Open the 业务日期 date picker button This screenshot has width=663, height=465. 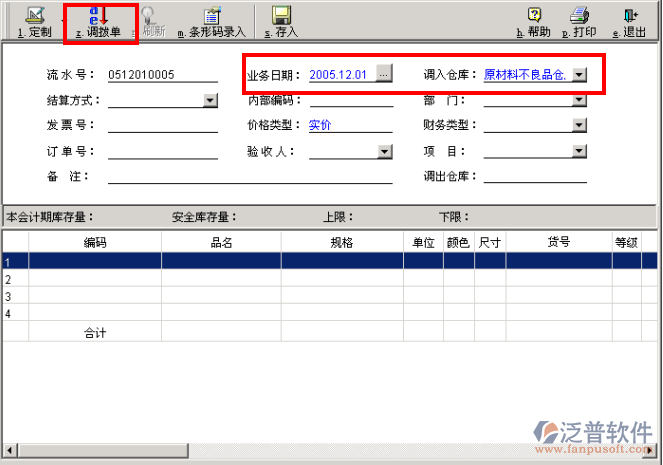coord(384,74)
